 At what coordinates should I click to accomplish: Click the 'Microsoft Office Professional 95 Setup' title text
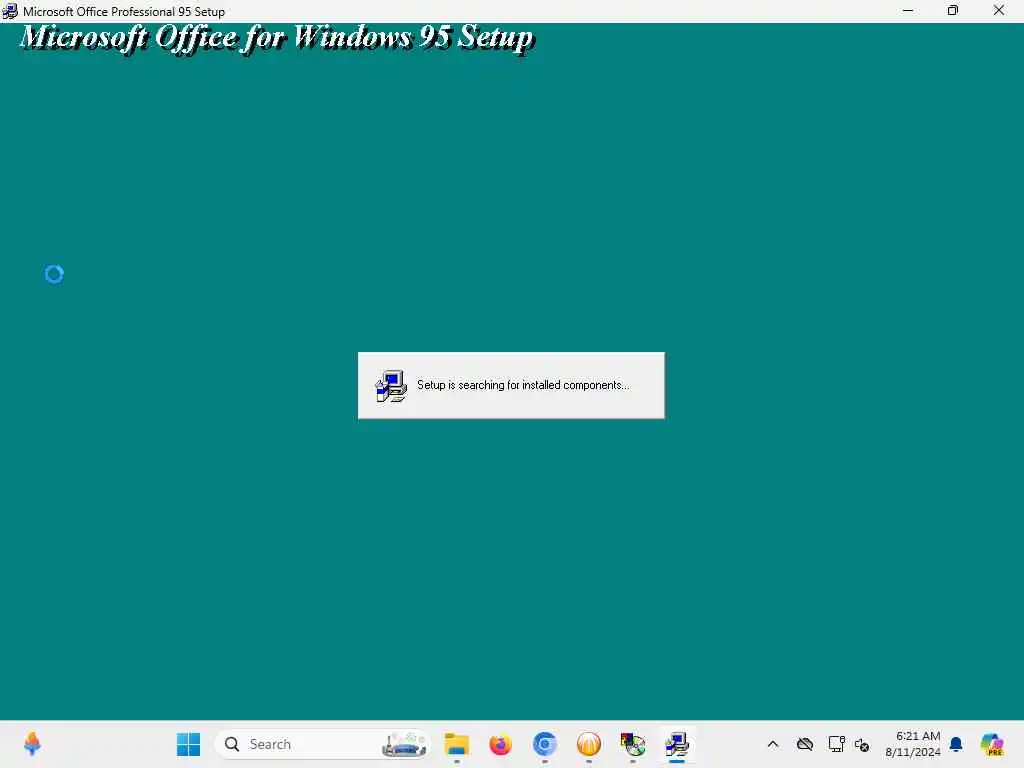124,12
